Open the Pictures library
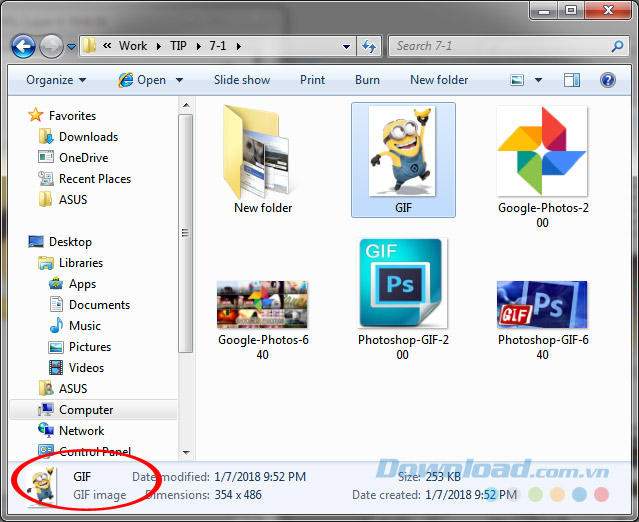The width and height of the screenshot is (639, 522). point(90,347)
